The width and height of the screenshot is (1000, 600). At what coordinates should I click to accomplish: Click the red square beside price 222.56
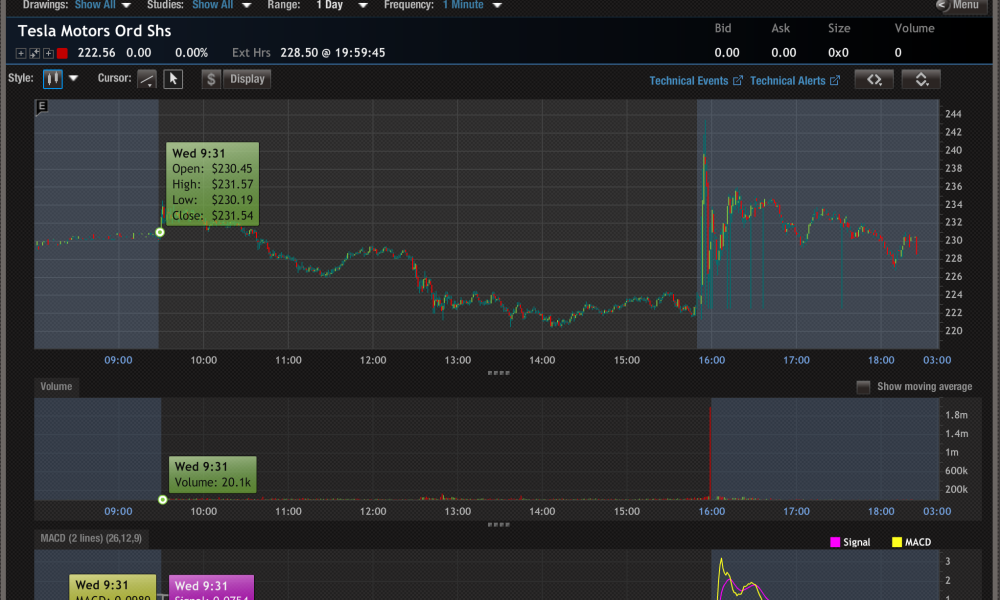click(x=62, y=53)
